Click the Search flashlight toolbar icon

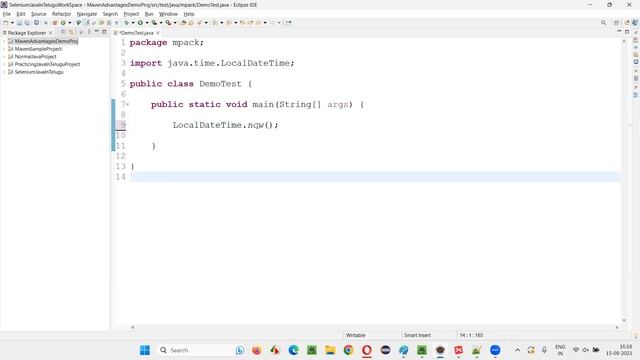tap(200, 23)
